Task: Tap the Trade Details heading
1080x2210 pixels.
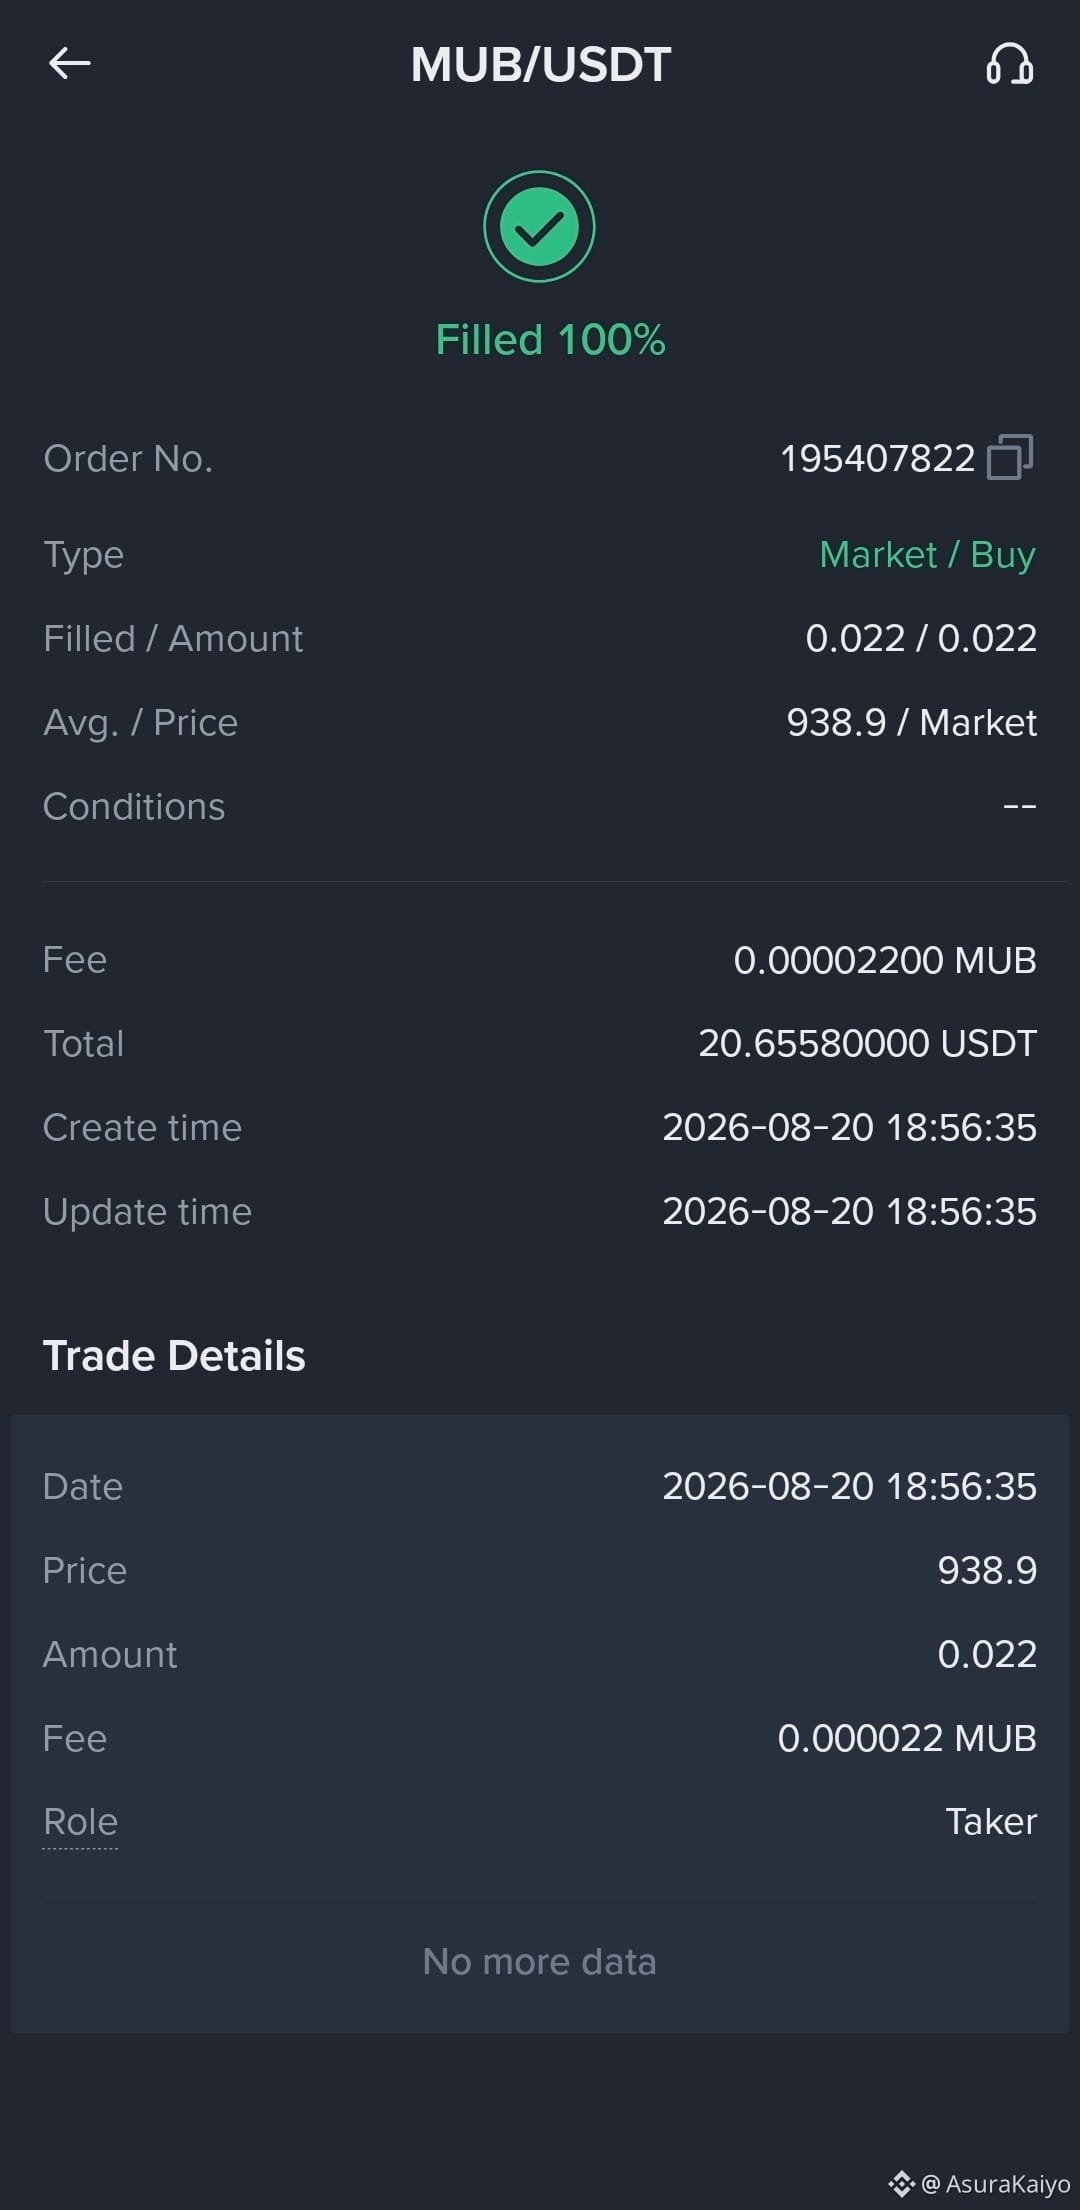Action: point(174,1356)
